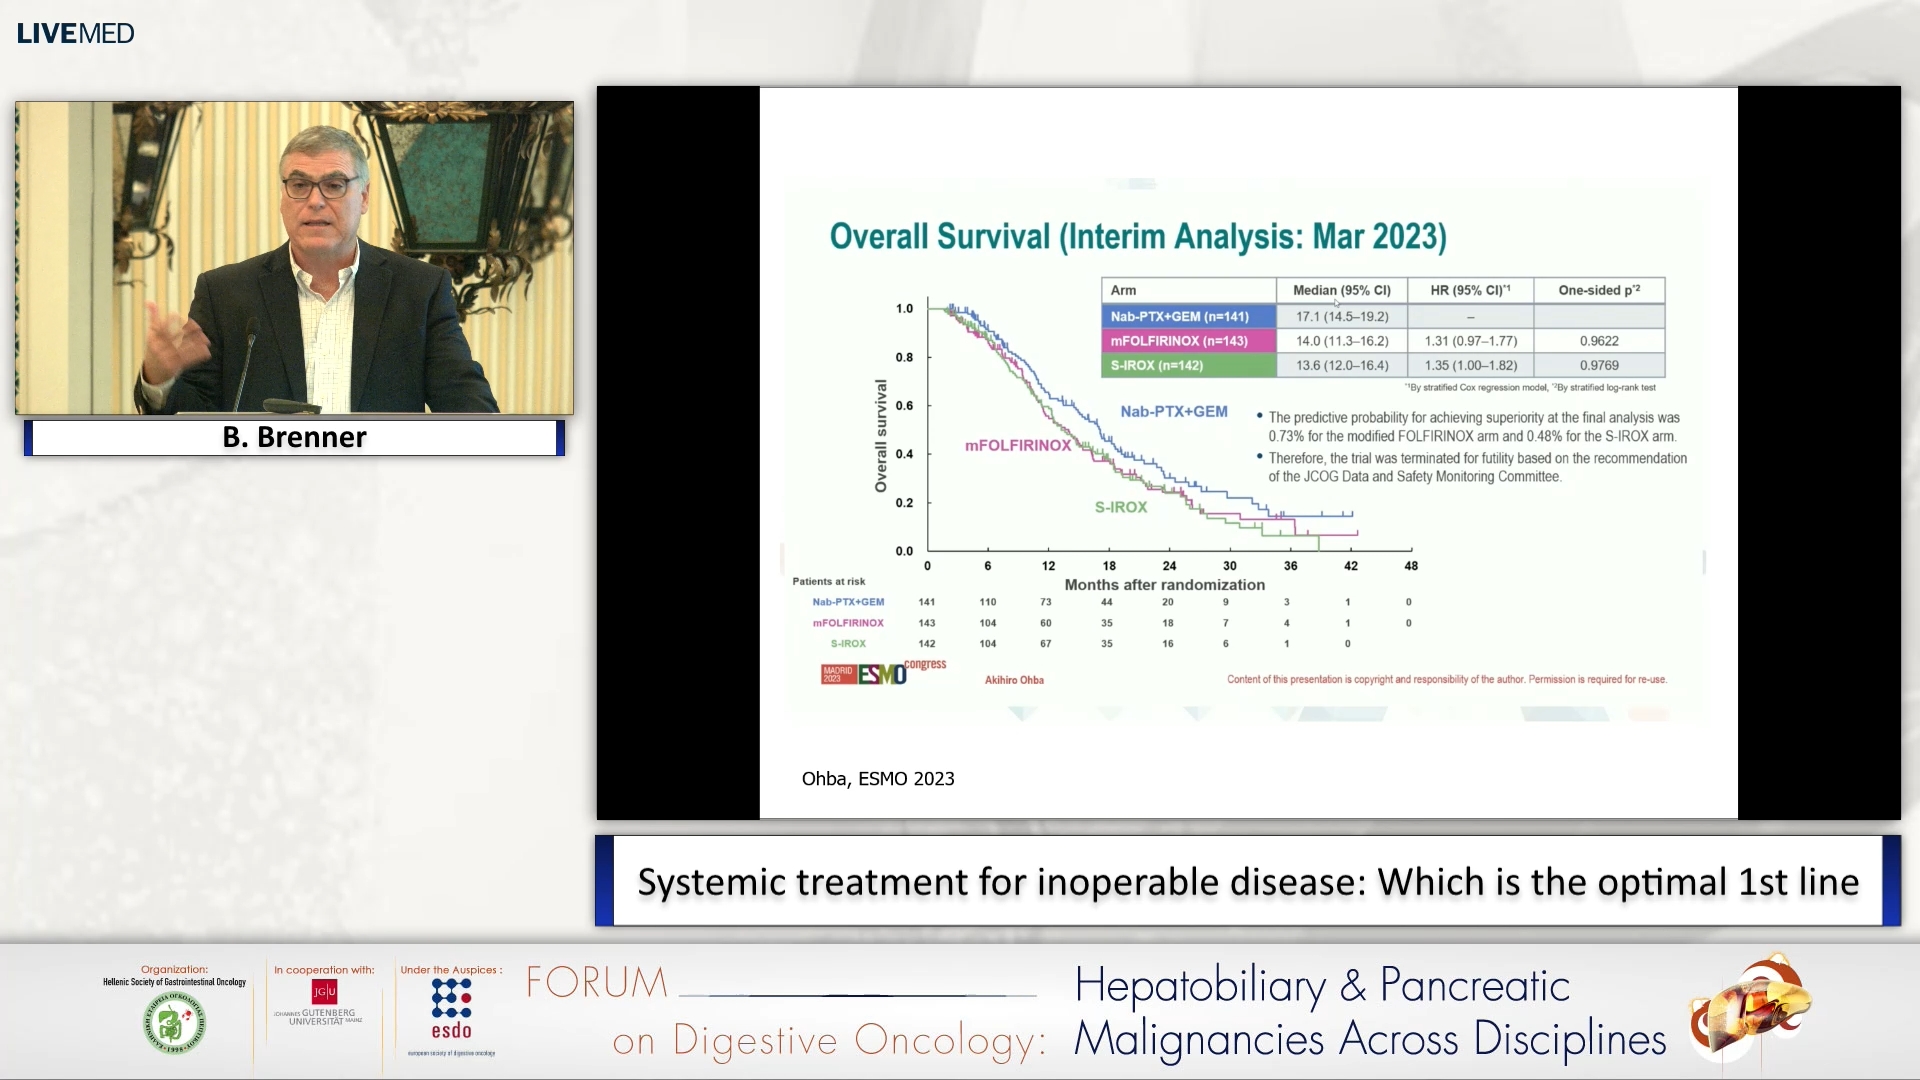Click the median value 14.0 (11.3–16.2)
The width and height of the screenshot is (1920, 1080).
1342,341
